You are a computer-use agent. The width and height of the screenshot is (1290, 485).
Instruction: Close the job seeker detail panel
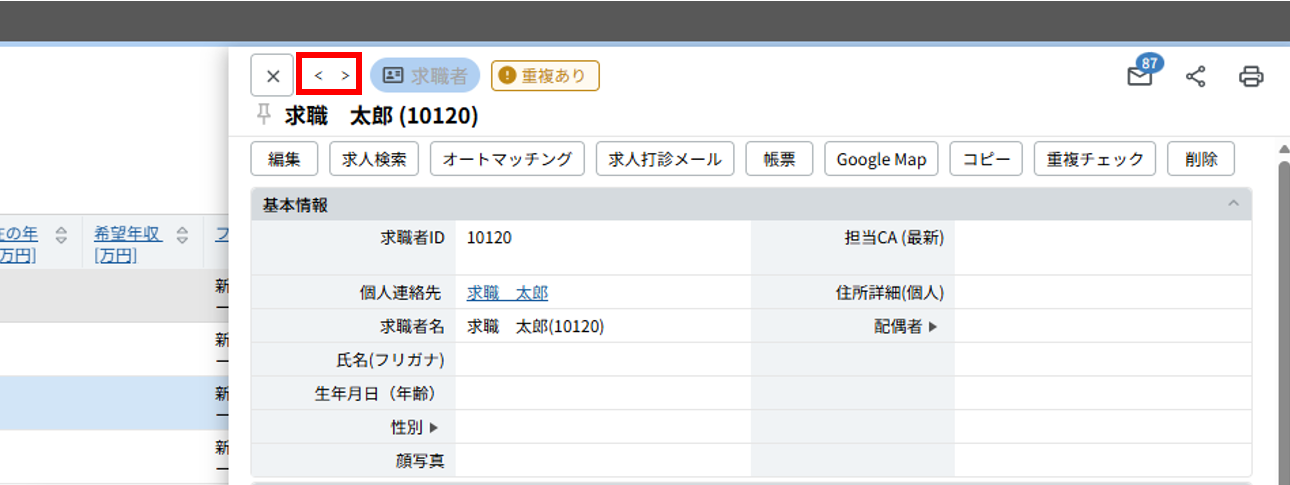272,76
